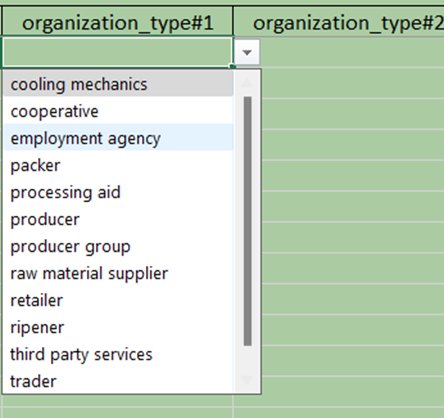Collapse the data validation dropdown arrow
Screen dimensions: 444x418
coord(247,52)
